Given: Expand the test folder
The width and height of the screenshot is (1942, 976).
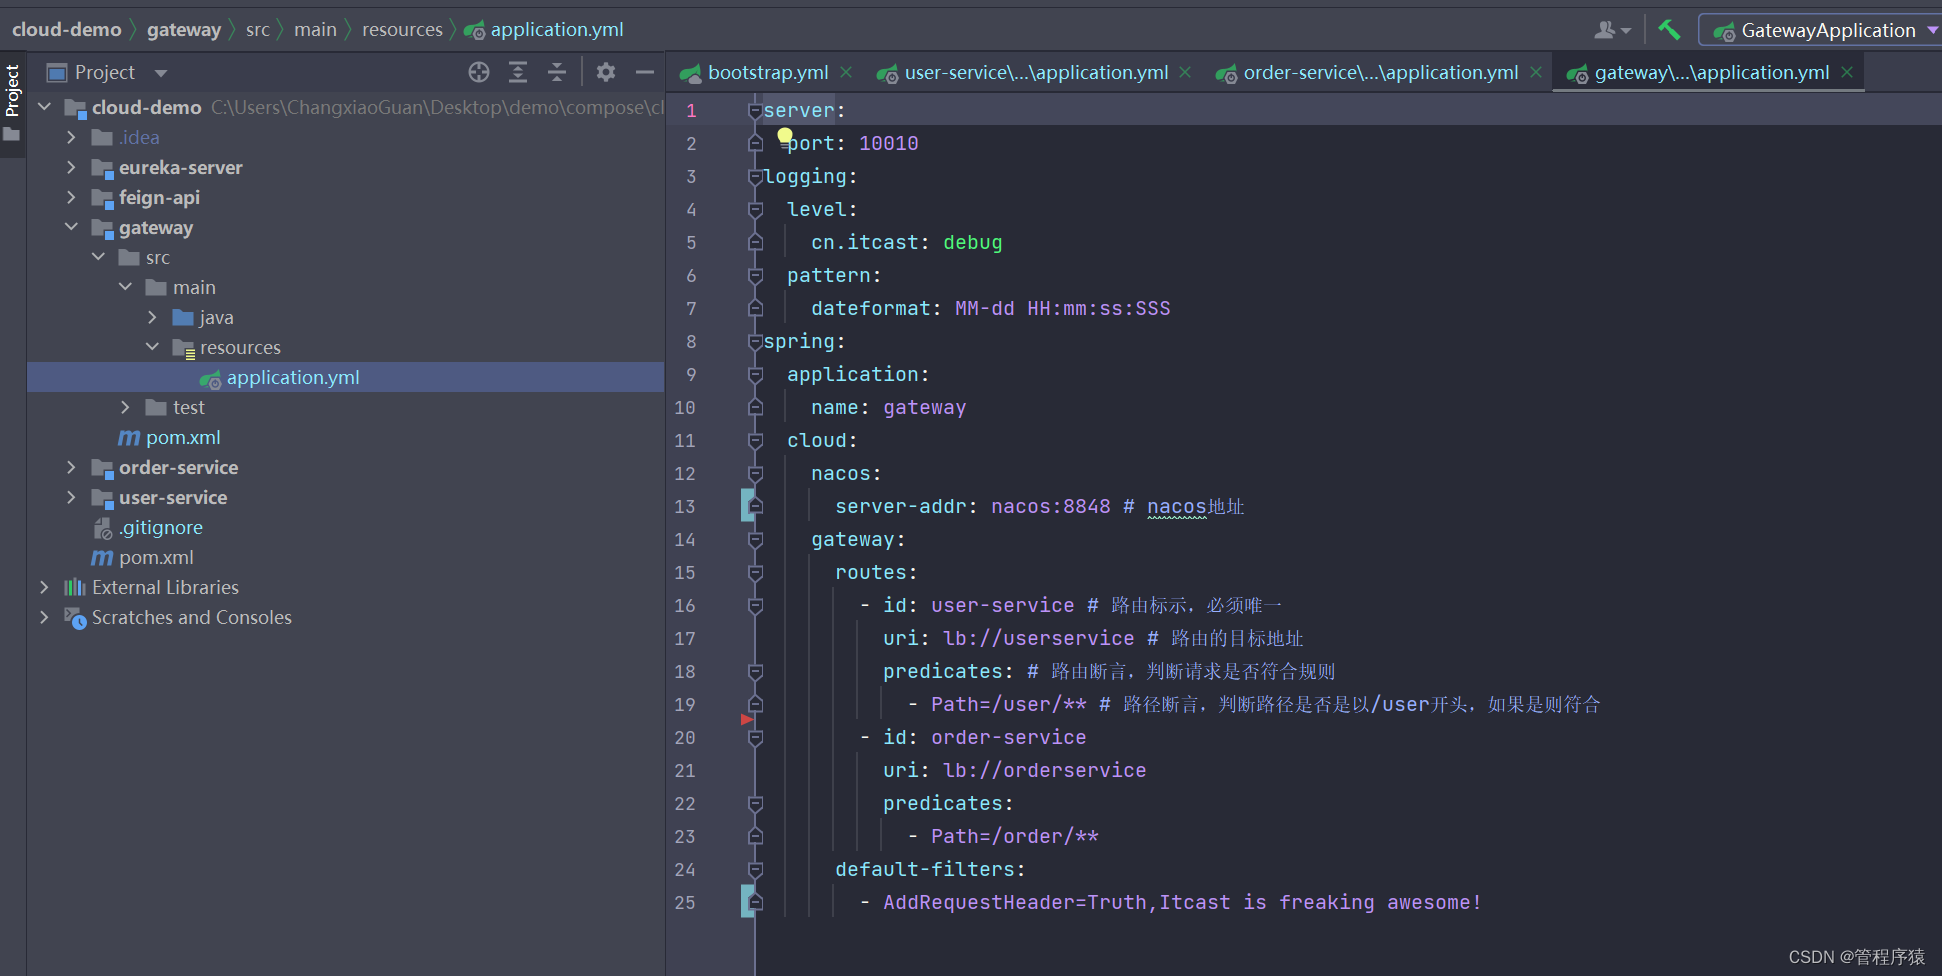Looking at the screenshot, I should coord(125,407).
